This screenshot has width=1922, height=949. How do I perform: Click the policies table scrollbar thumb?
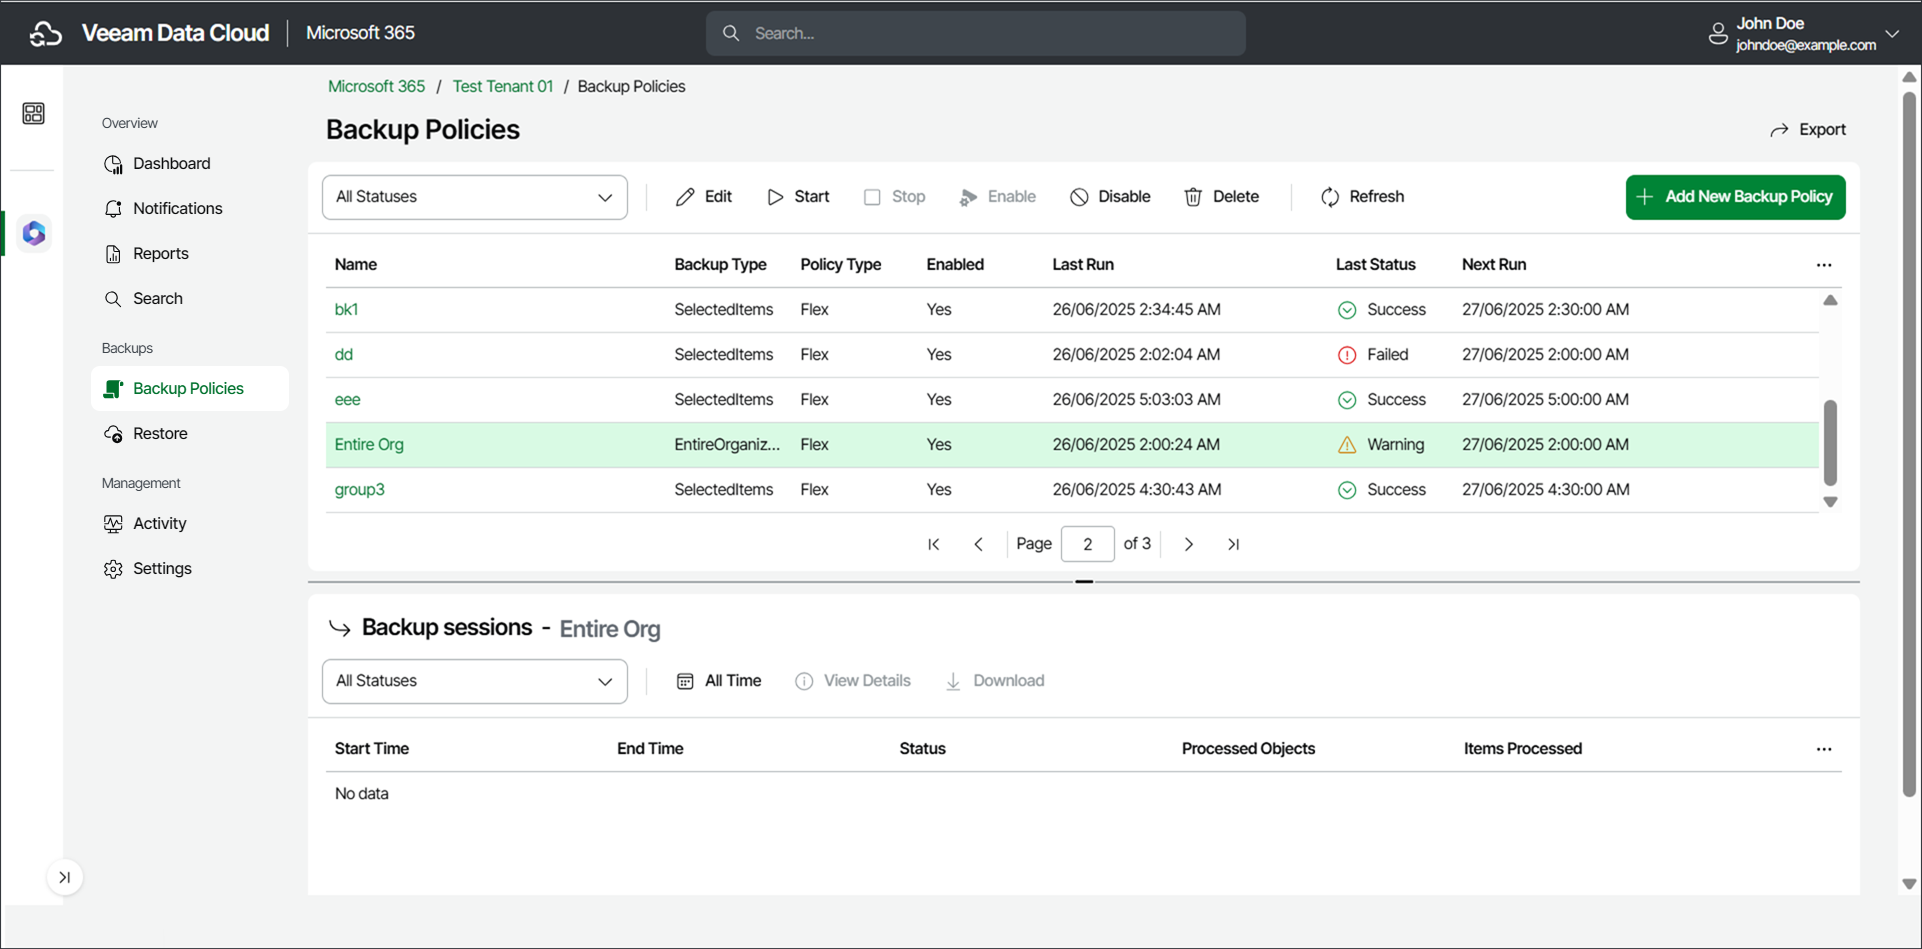point(1830,442)
